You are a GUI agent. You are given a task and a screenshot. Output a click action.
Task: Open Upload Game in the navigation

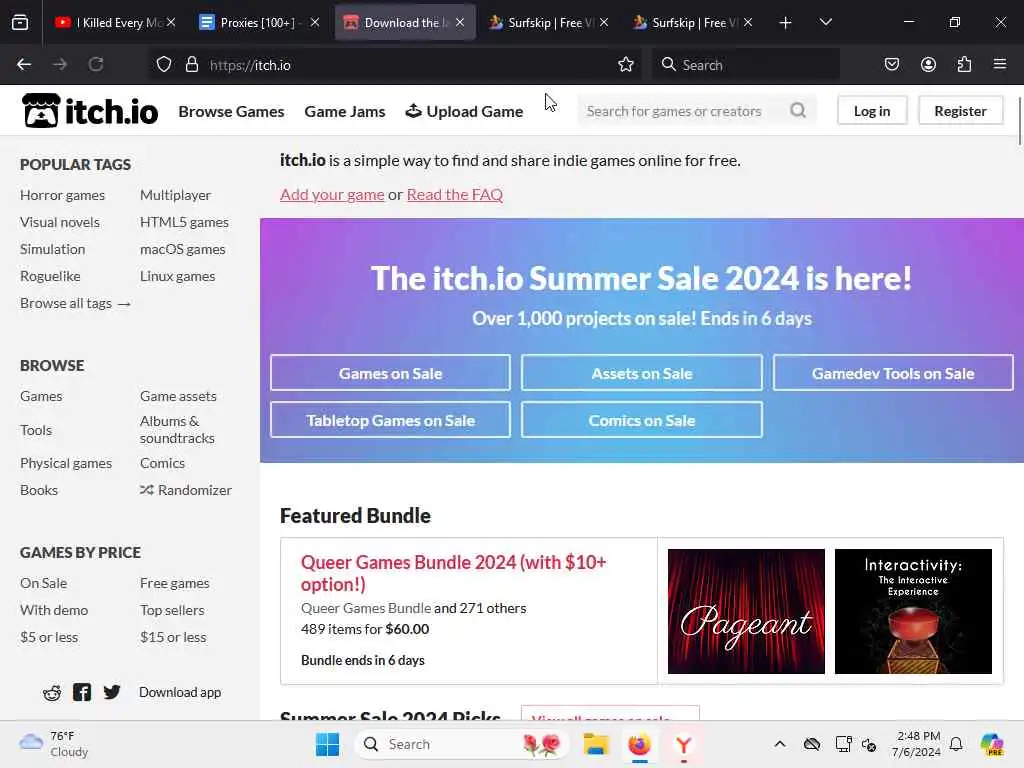click(464, 112)
